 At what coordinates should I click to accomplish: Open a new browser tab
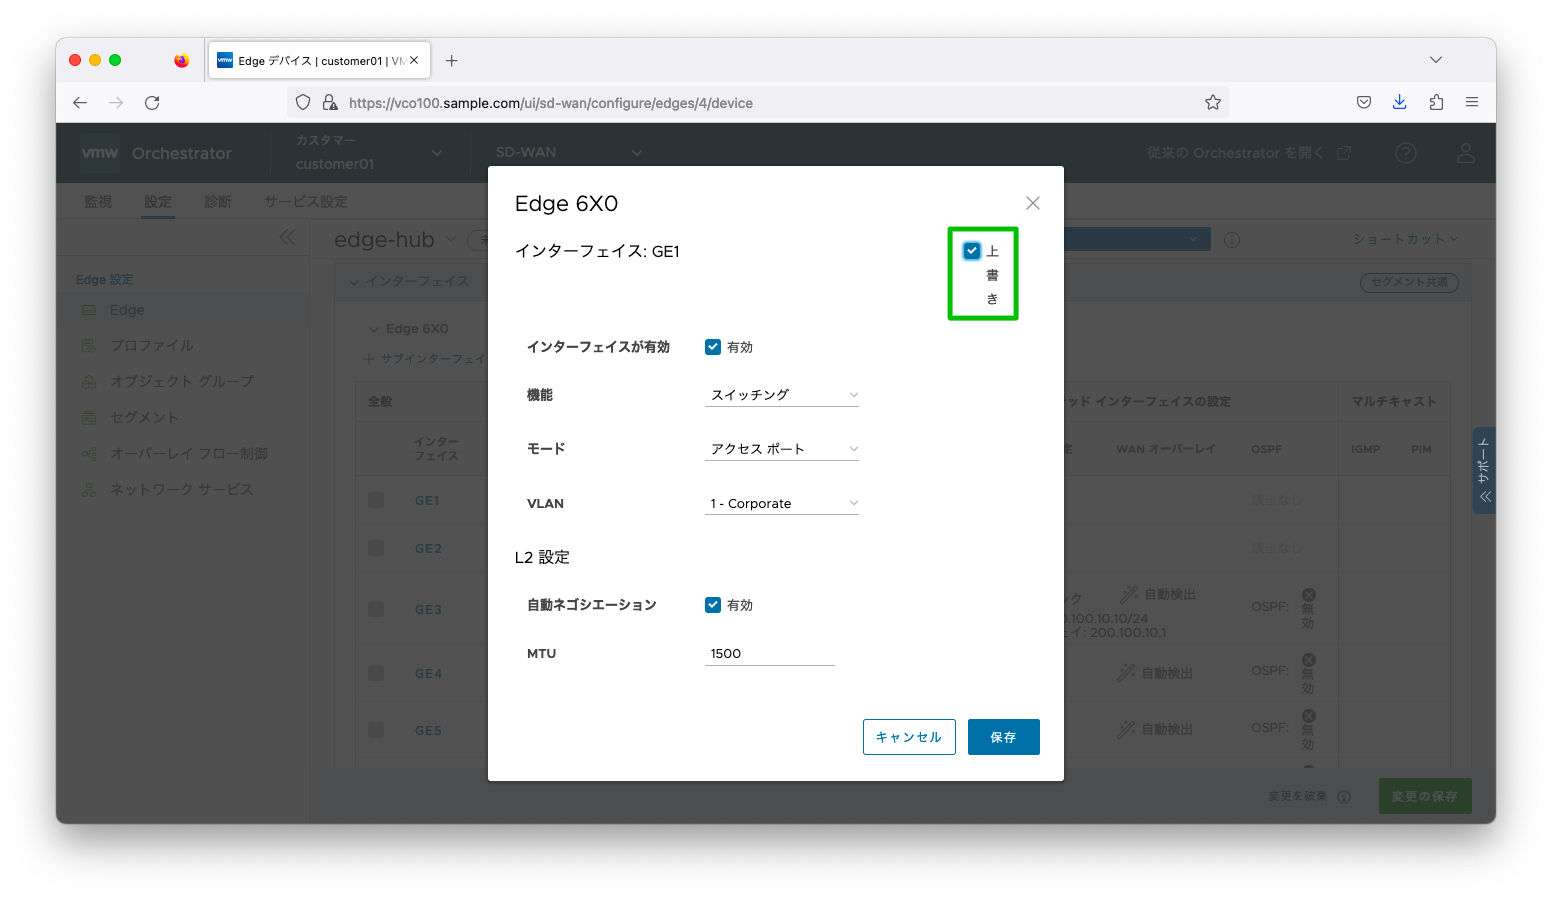[452, 61]
